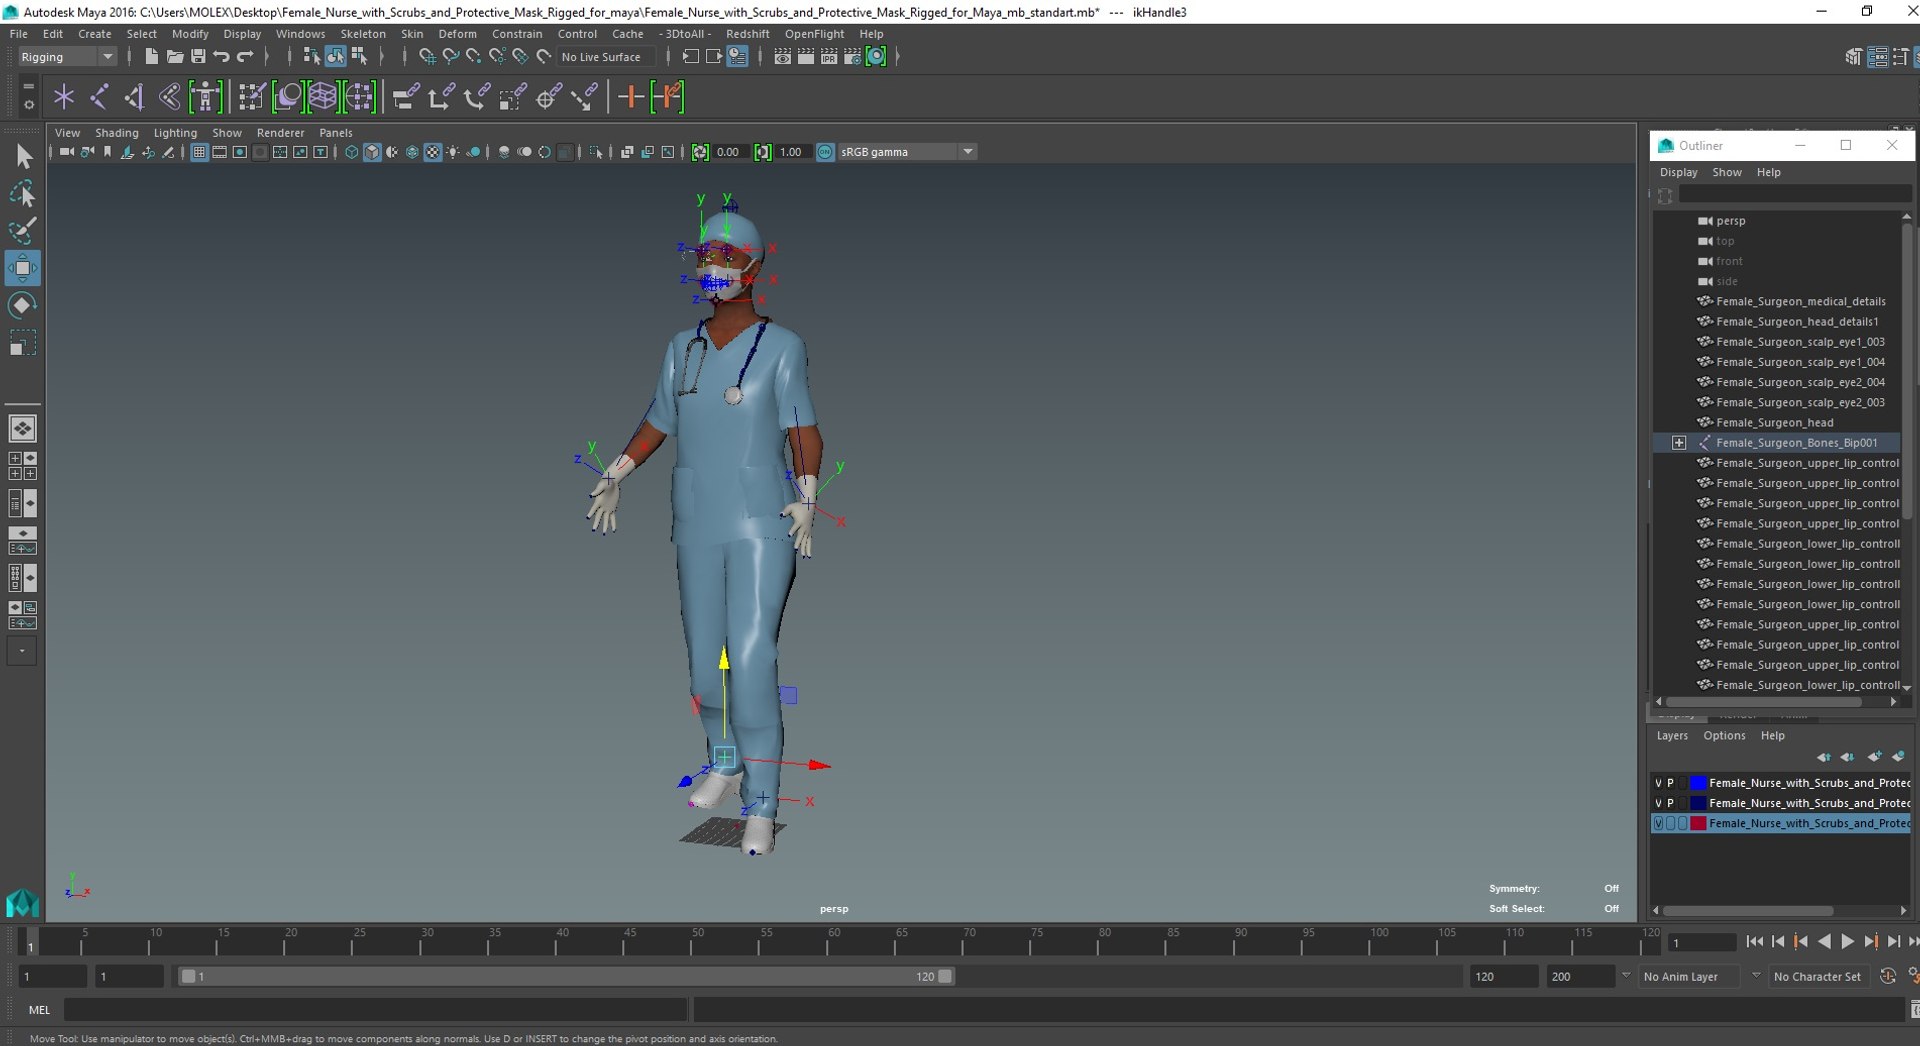Select Female_Surgeon_medical_details in Outliner
The image size is (1920, 1046).
point(1801,301)
